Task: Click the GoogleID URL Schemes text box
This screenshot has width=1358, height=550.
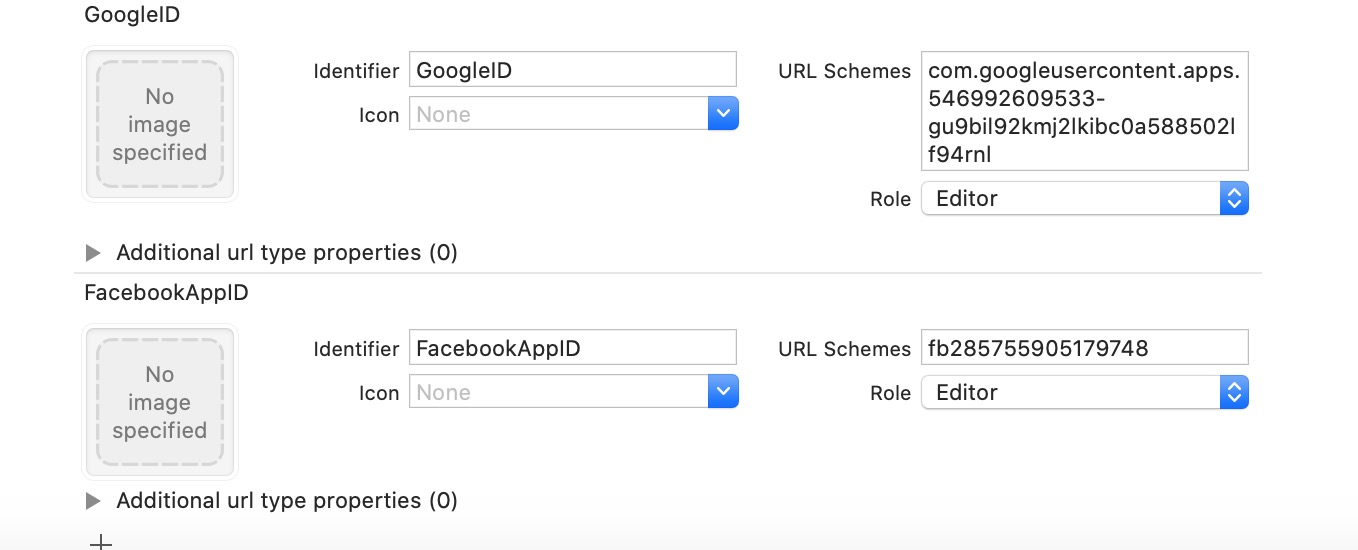Action: point(1084,112)
